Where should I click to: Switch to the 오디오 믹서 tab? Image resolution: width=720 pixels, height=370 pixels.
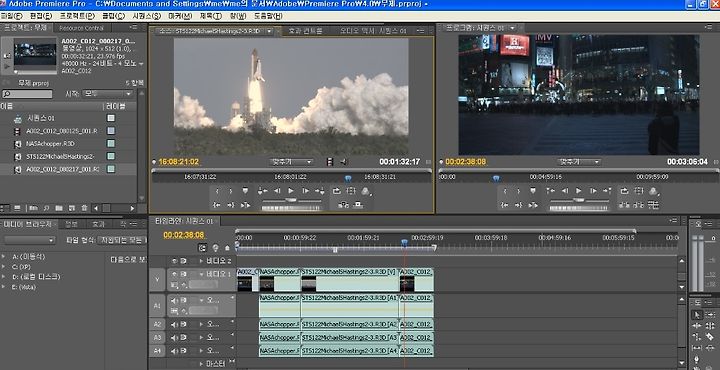click(x=373, y=31)
